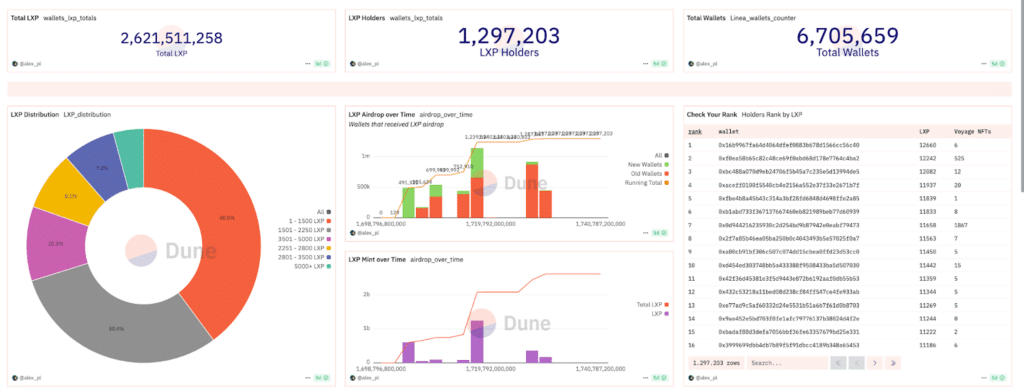Screen dimensions: 1024x392
Task: Toggle the All series in the airdrop legend
Action: click(661, 155)
